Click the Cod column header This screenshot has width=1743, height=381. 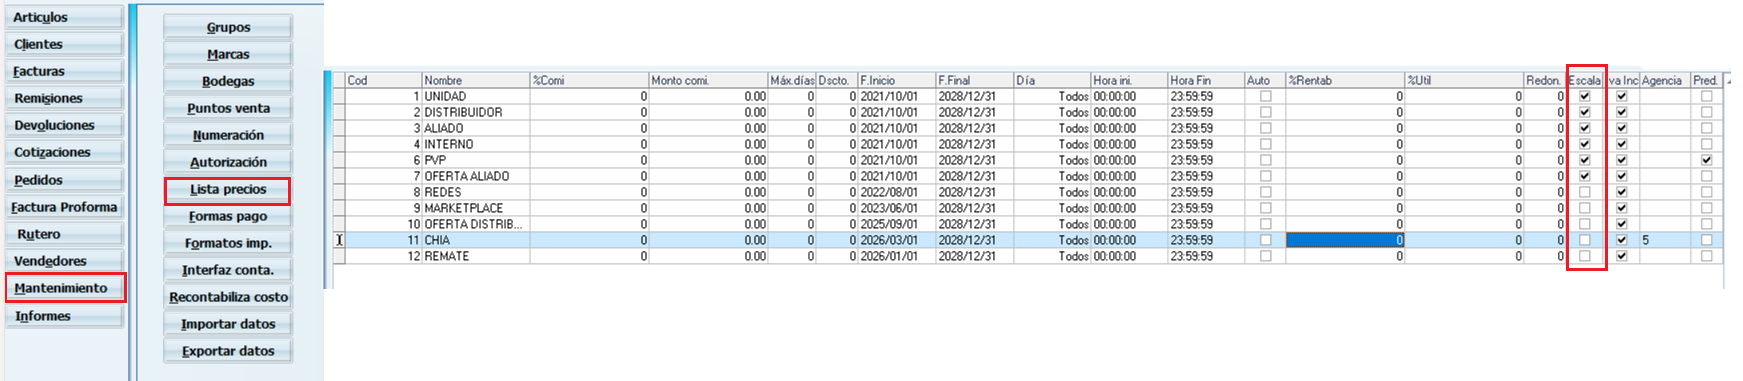pos(383,80)
